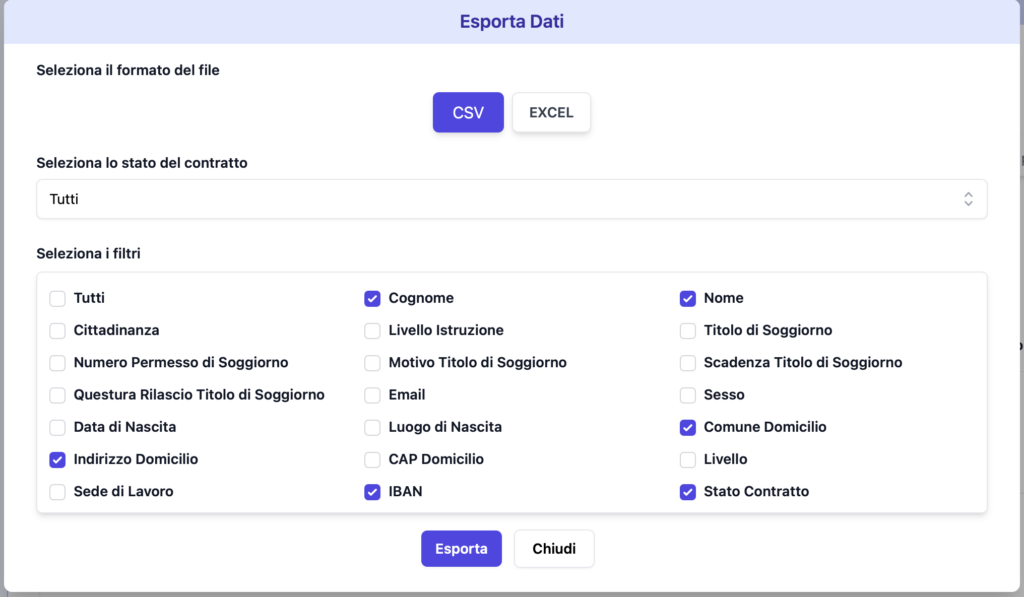Check the Sesso checkbox
The width and height of the screenshot is (1024, 597).
pos(688,395)
